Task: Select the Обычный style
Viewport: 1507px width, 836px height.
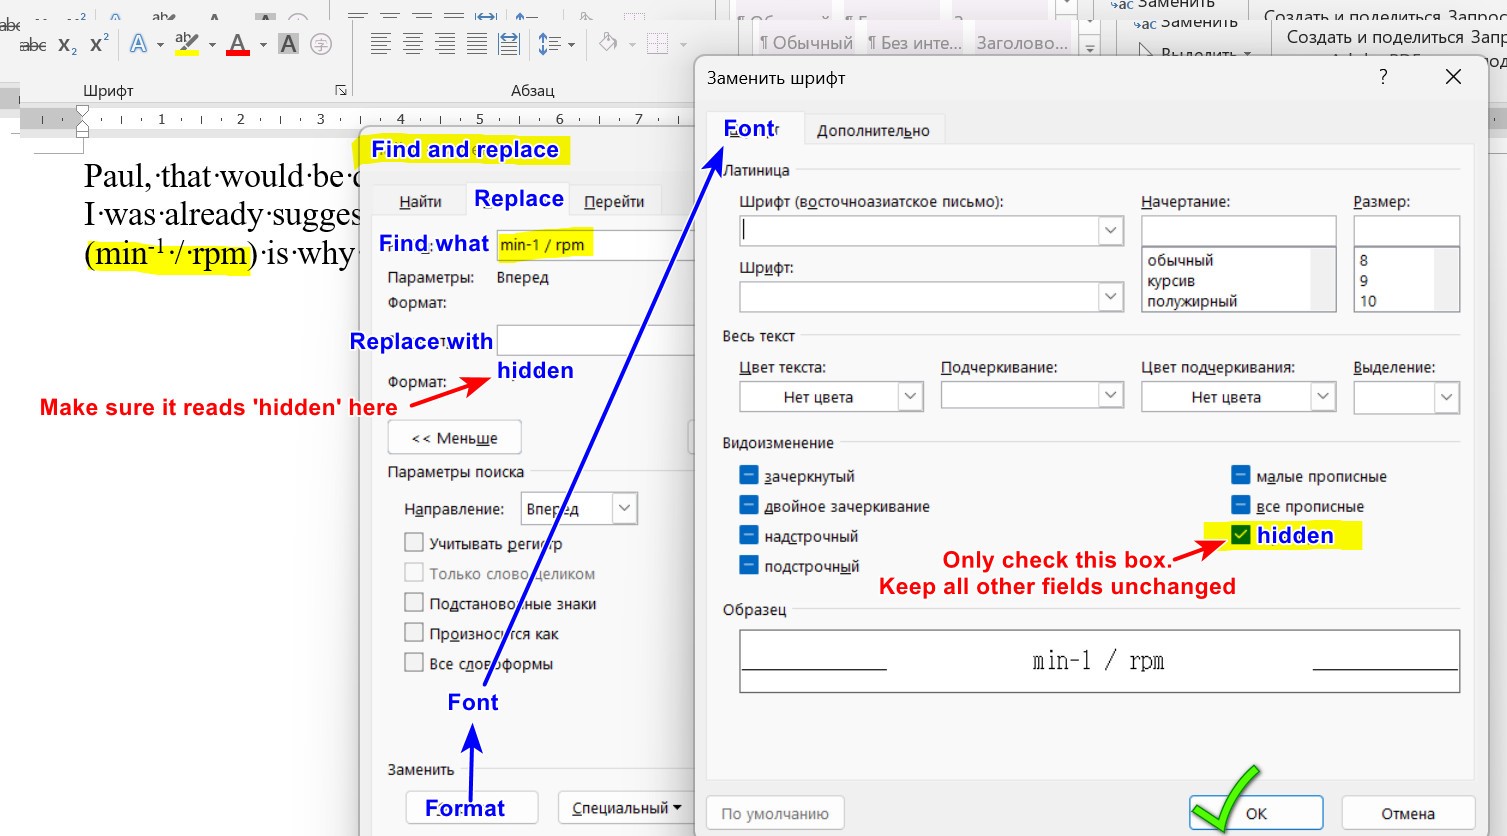Action: [806, 43]
